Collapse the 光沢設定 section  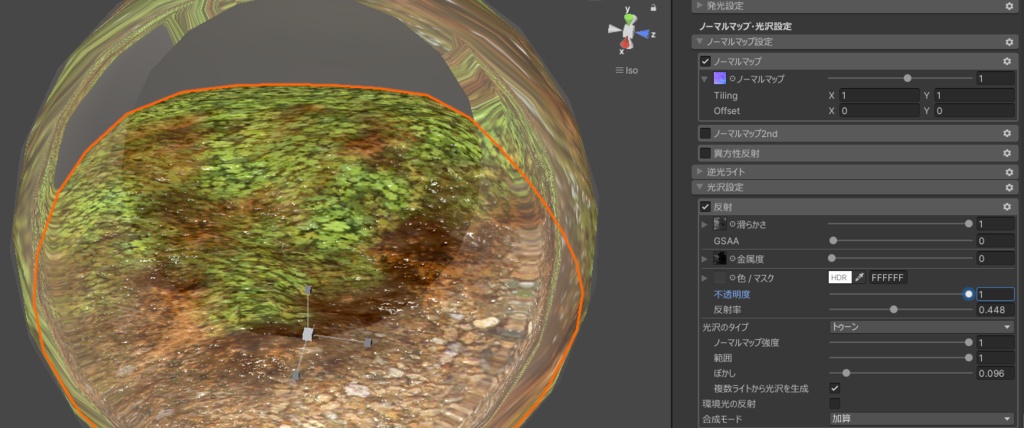700,188
